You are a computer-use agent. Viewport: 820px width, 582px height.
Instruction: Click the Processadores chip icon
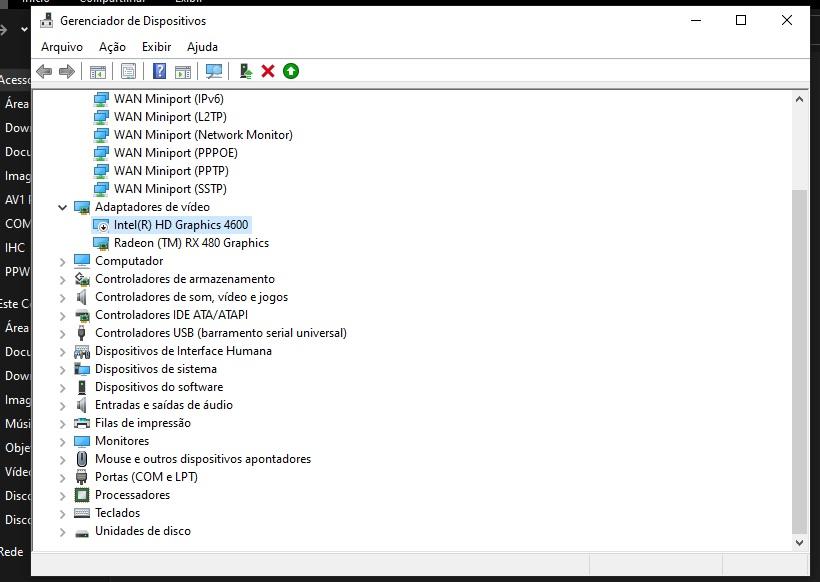coord(82,495)
